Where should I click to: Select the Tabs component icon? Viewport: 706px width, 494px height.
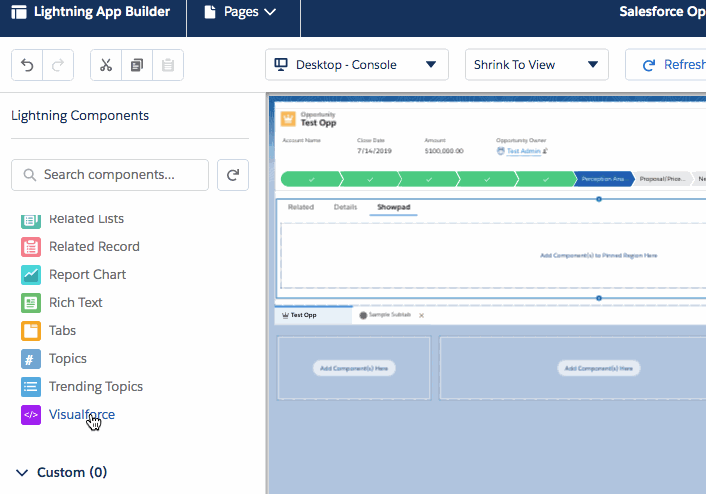[31, 330]
